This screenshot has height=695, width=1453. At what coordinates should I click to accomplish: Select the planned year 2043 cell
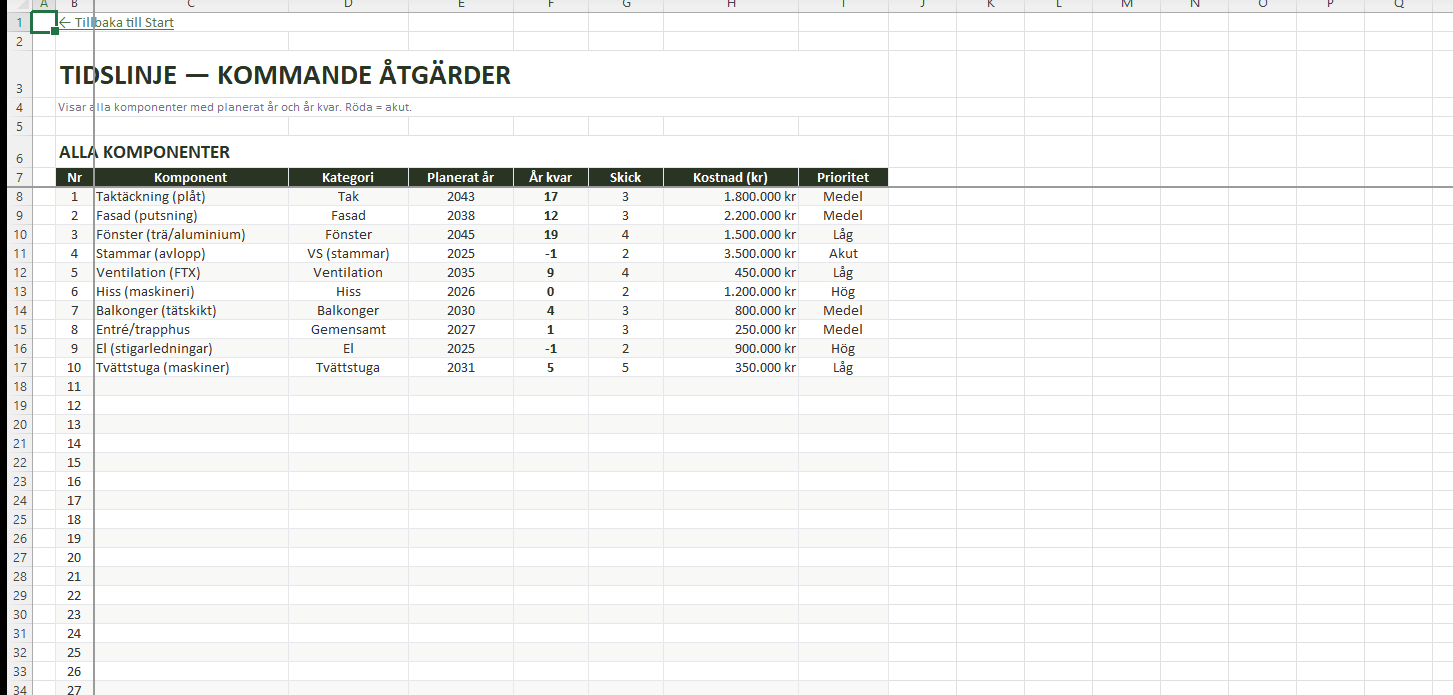[x=460, y=197]
